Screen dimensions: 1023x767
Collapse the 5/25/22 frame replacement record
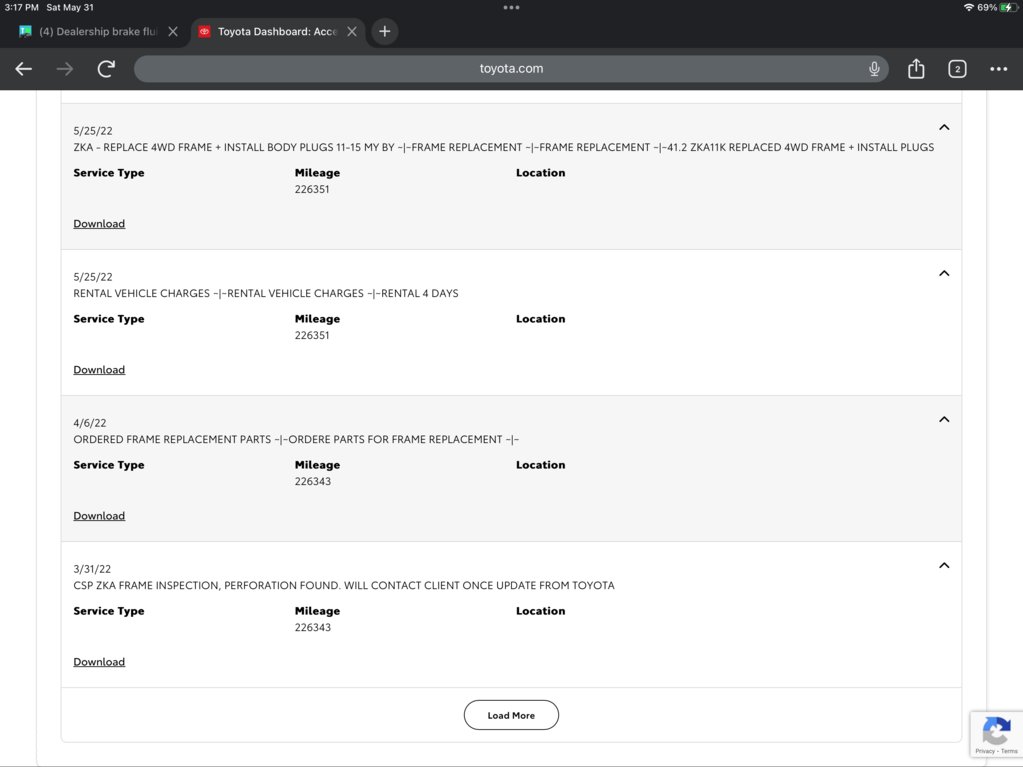[944, 127]
